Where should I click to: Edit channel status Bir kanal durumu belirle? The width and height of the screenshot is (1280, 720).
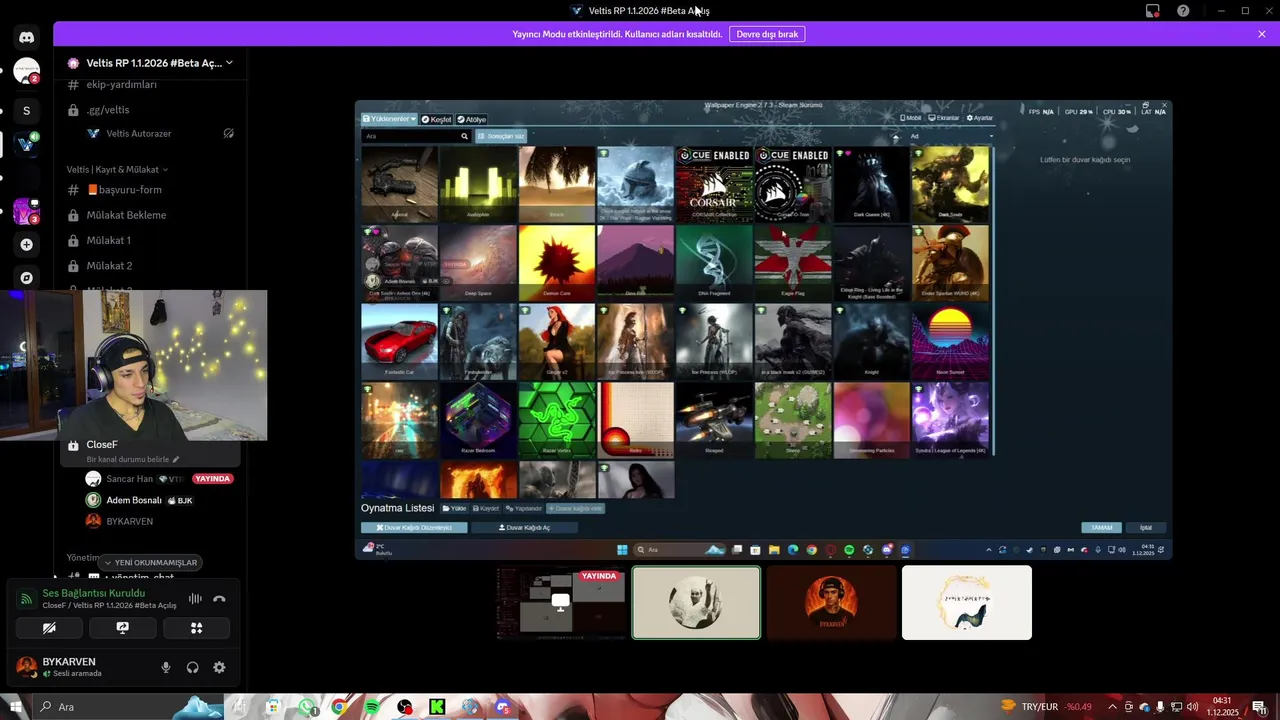coord(133,459)
